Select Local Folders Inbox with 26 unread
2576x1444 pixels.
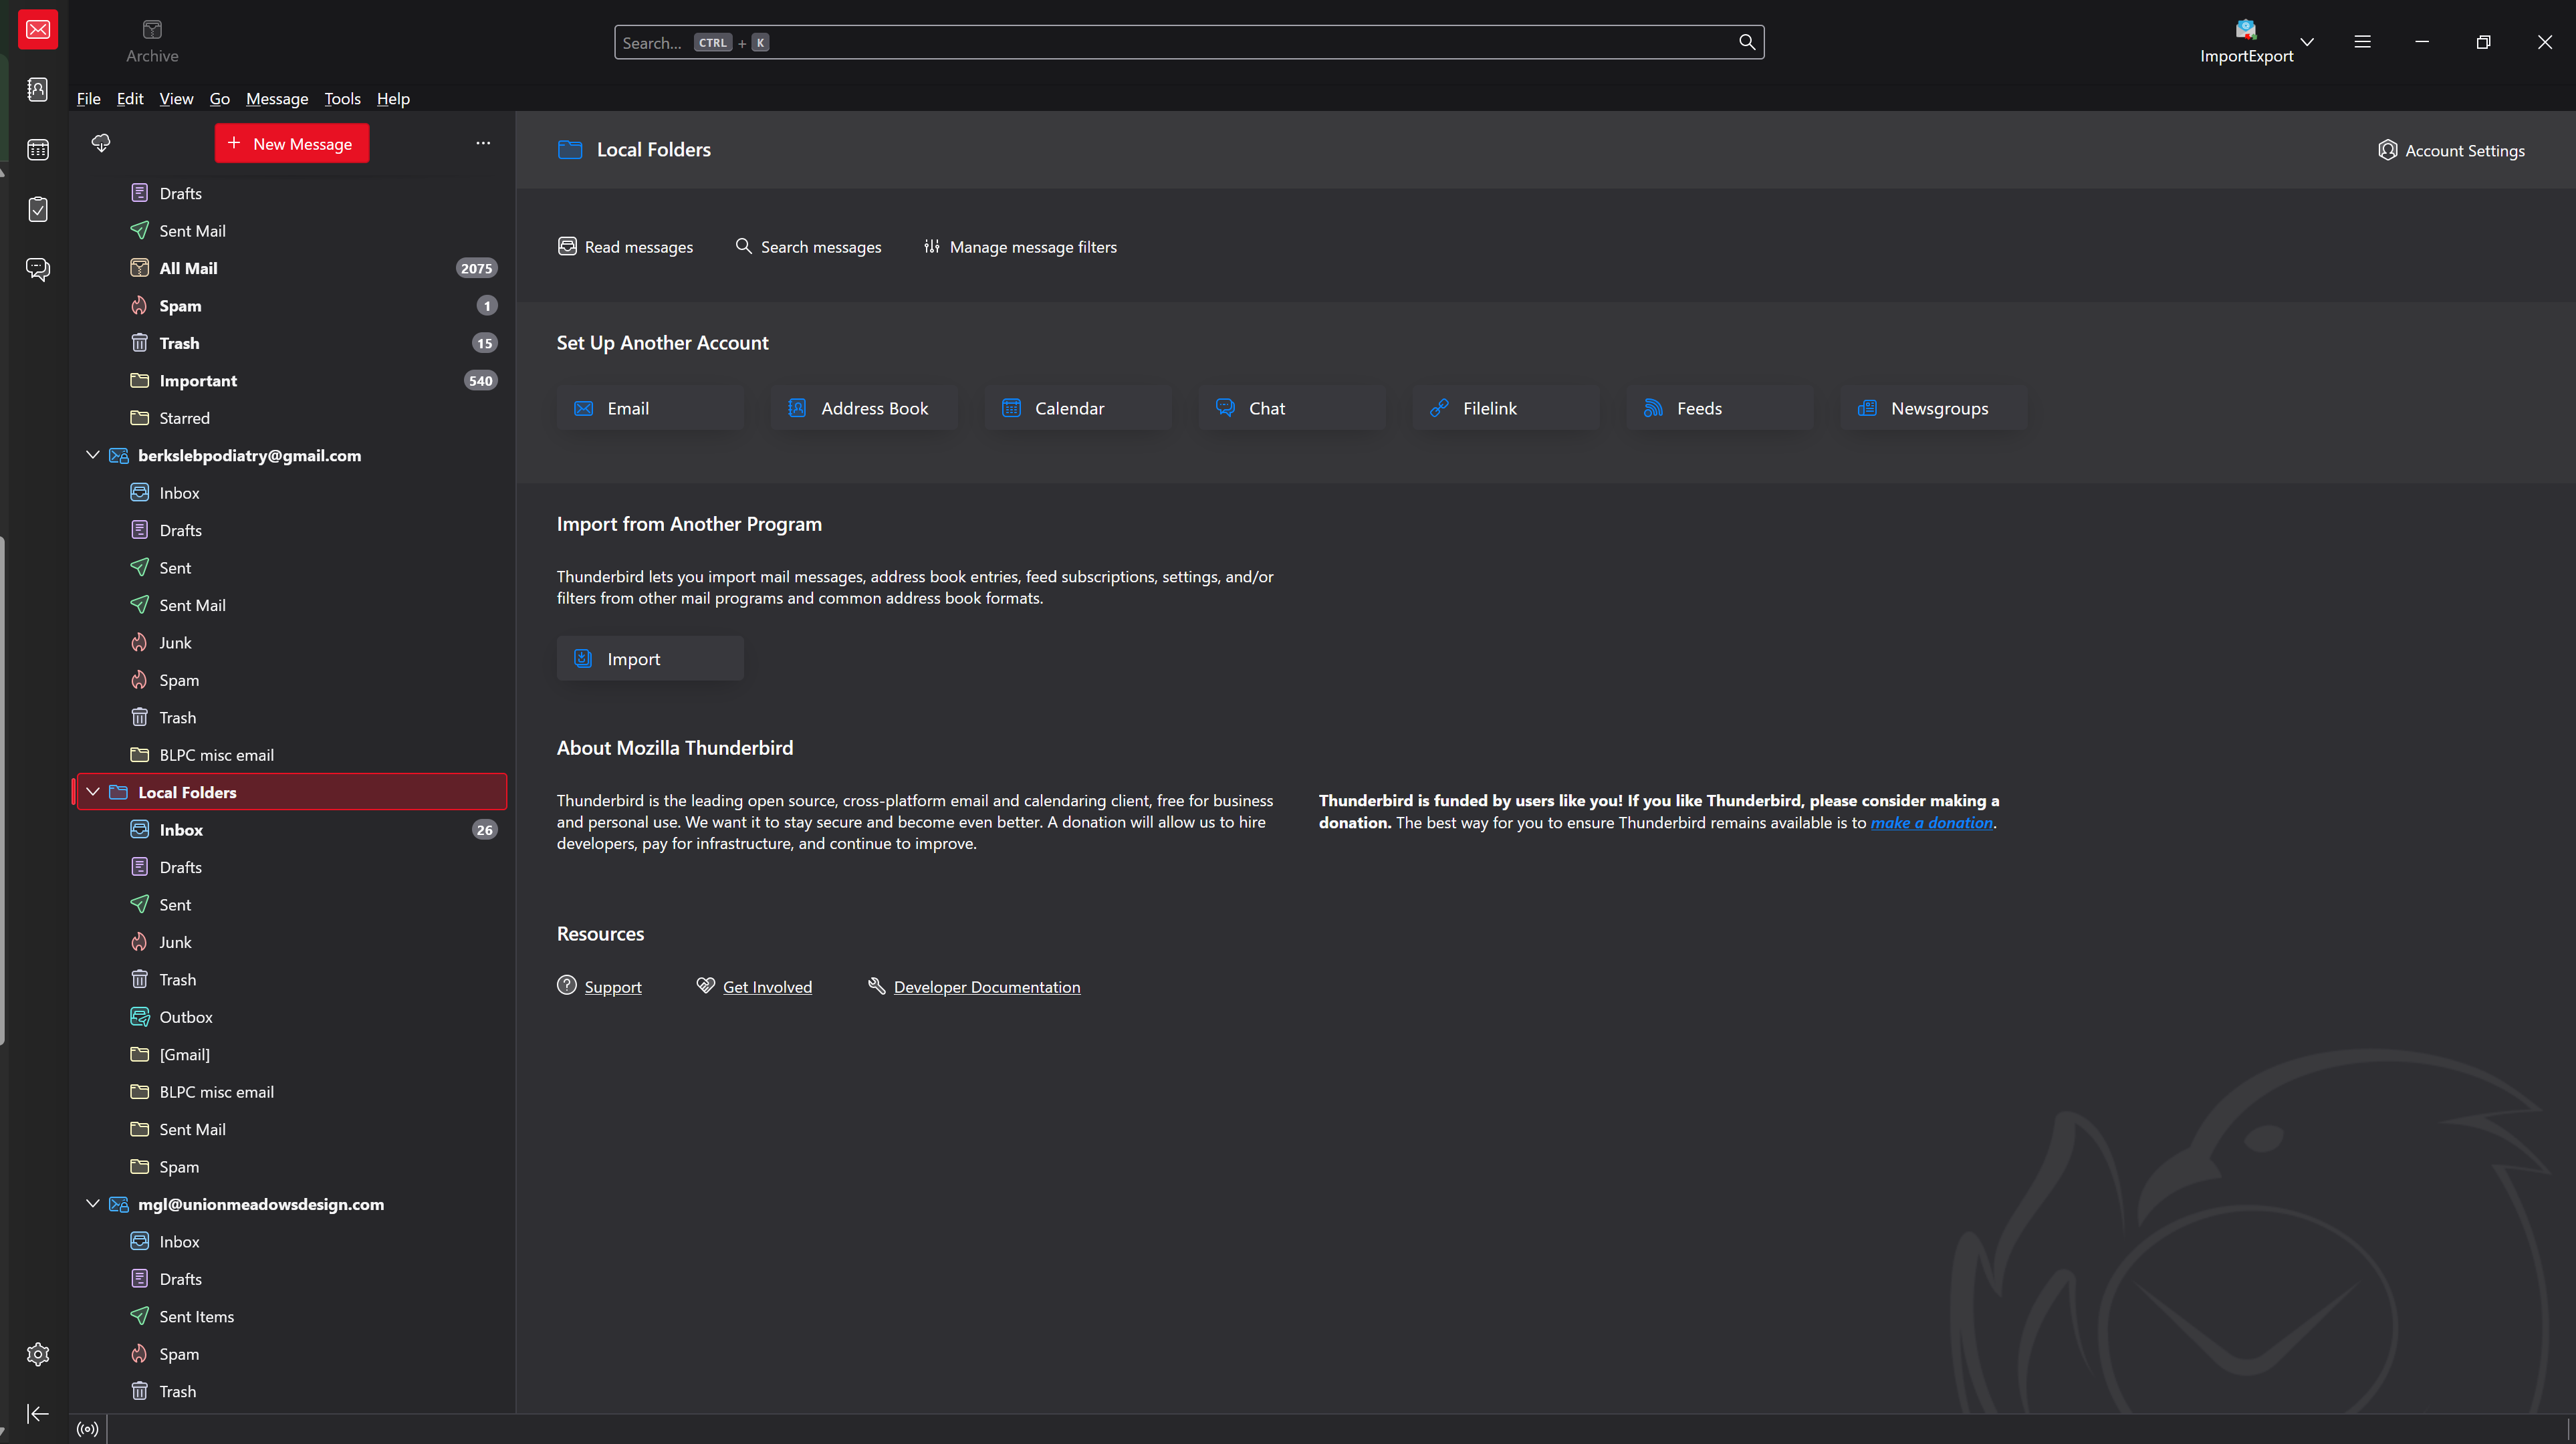182,830
